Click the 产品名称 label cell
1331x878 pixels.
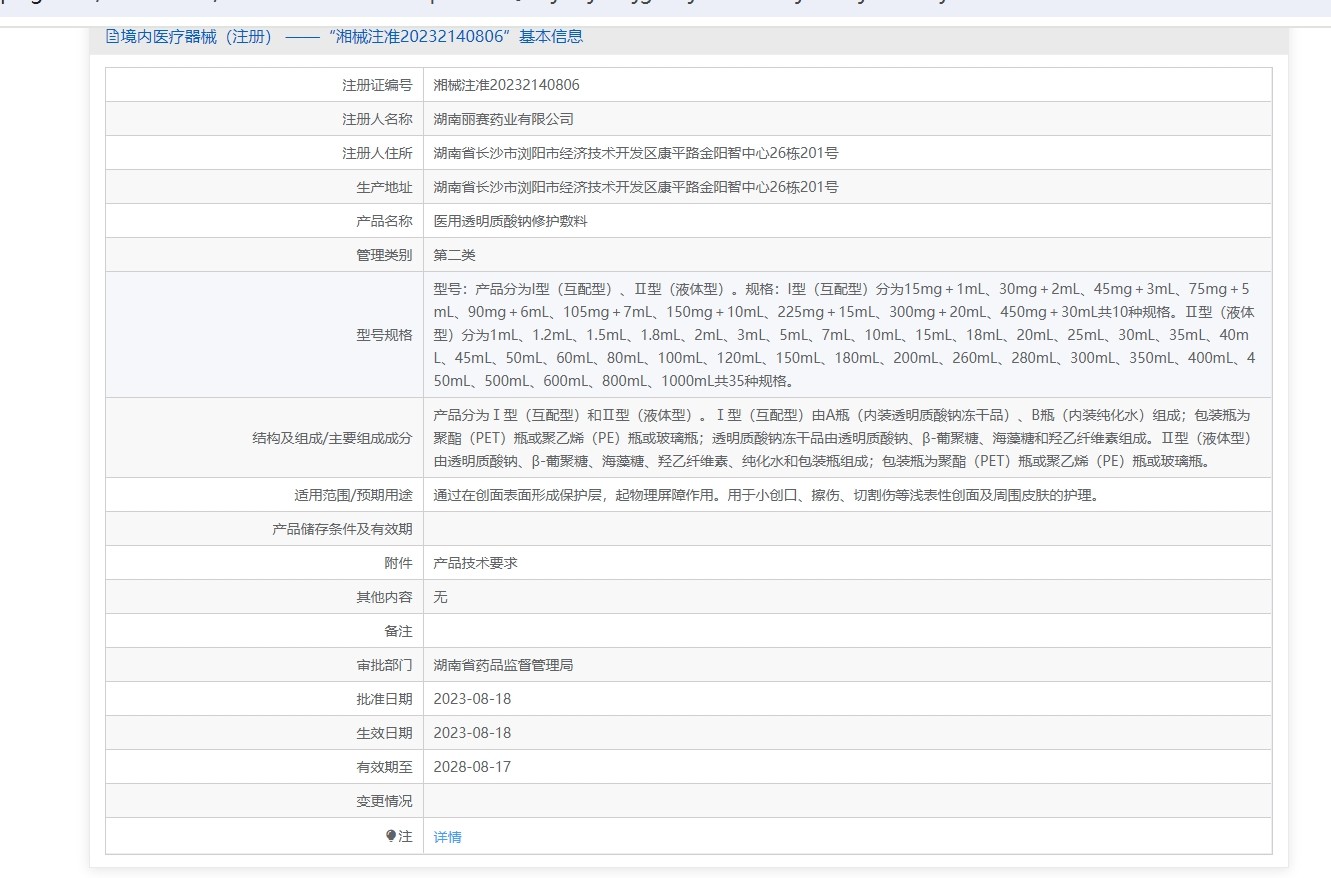tap(265, 221)
